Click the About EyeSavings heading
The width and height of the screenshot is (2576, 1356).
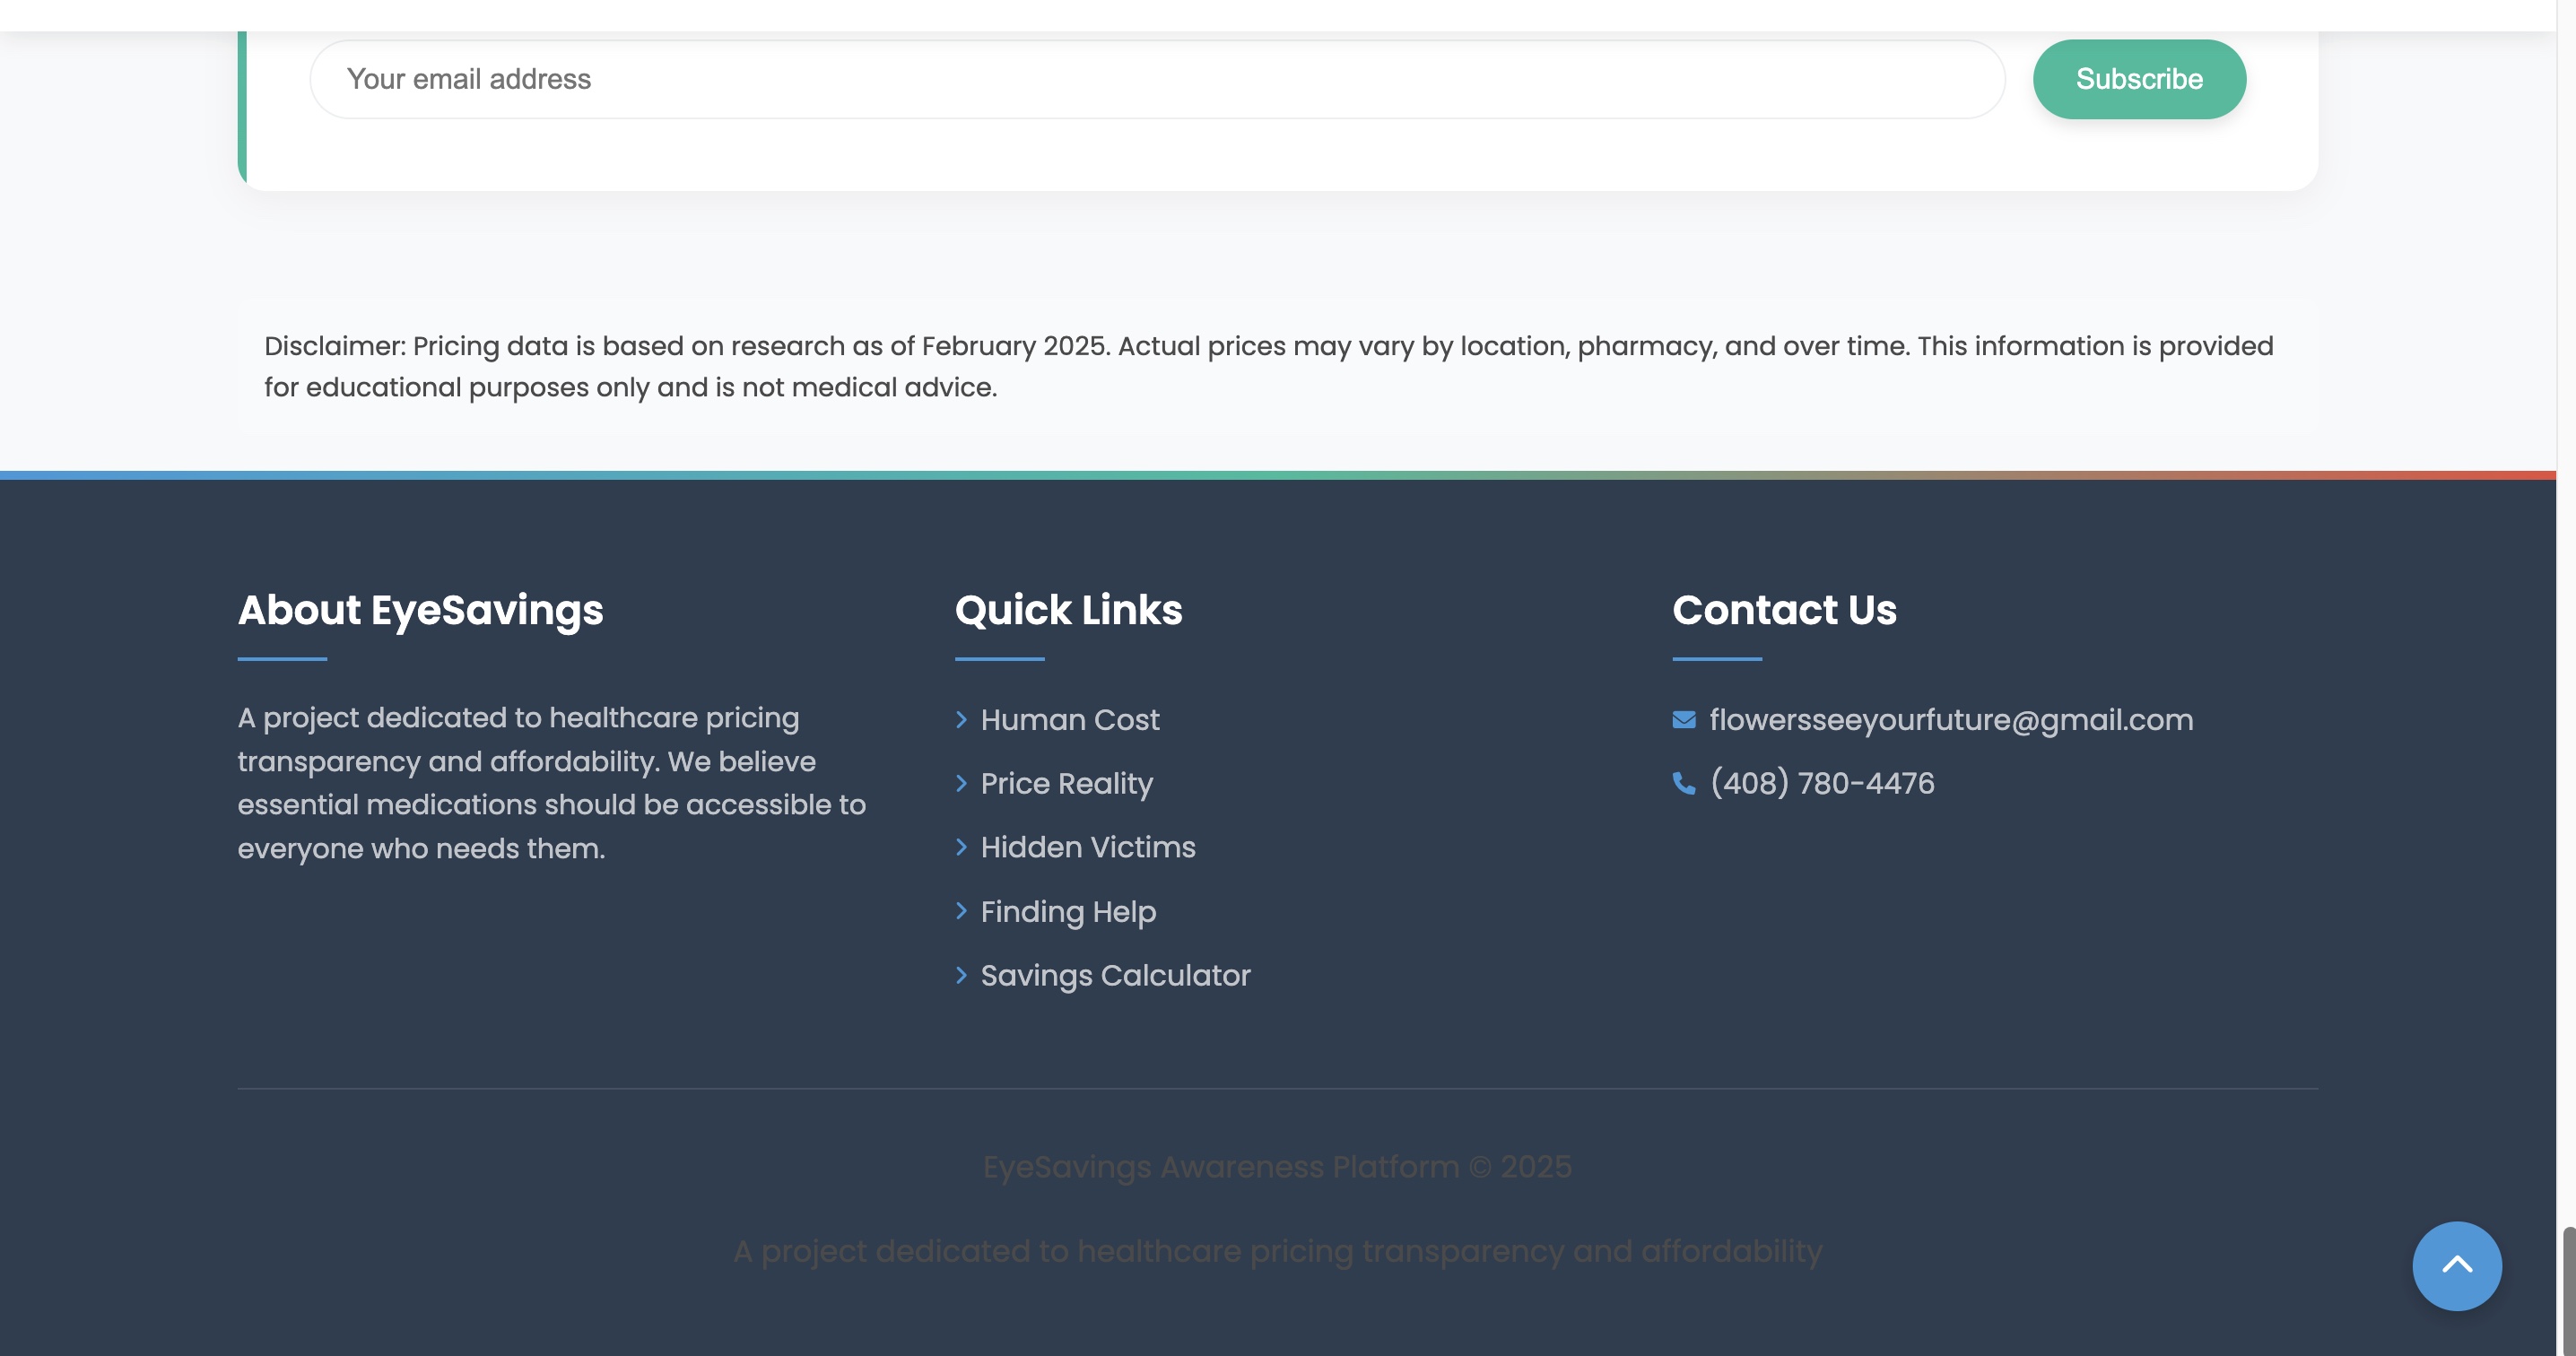coord(420,610)
